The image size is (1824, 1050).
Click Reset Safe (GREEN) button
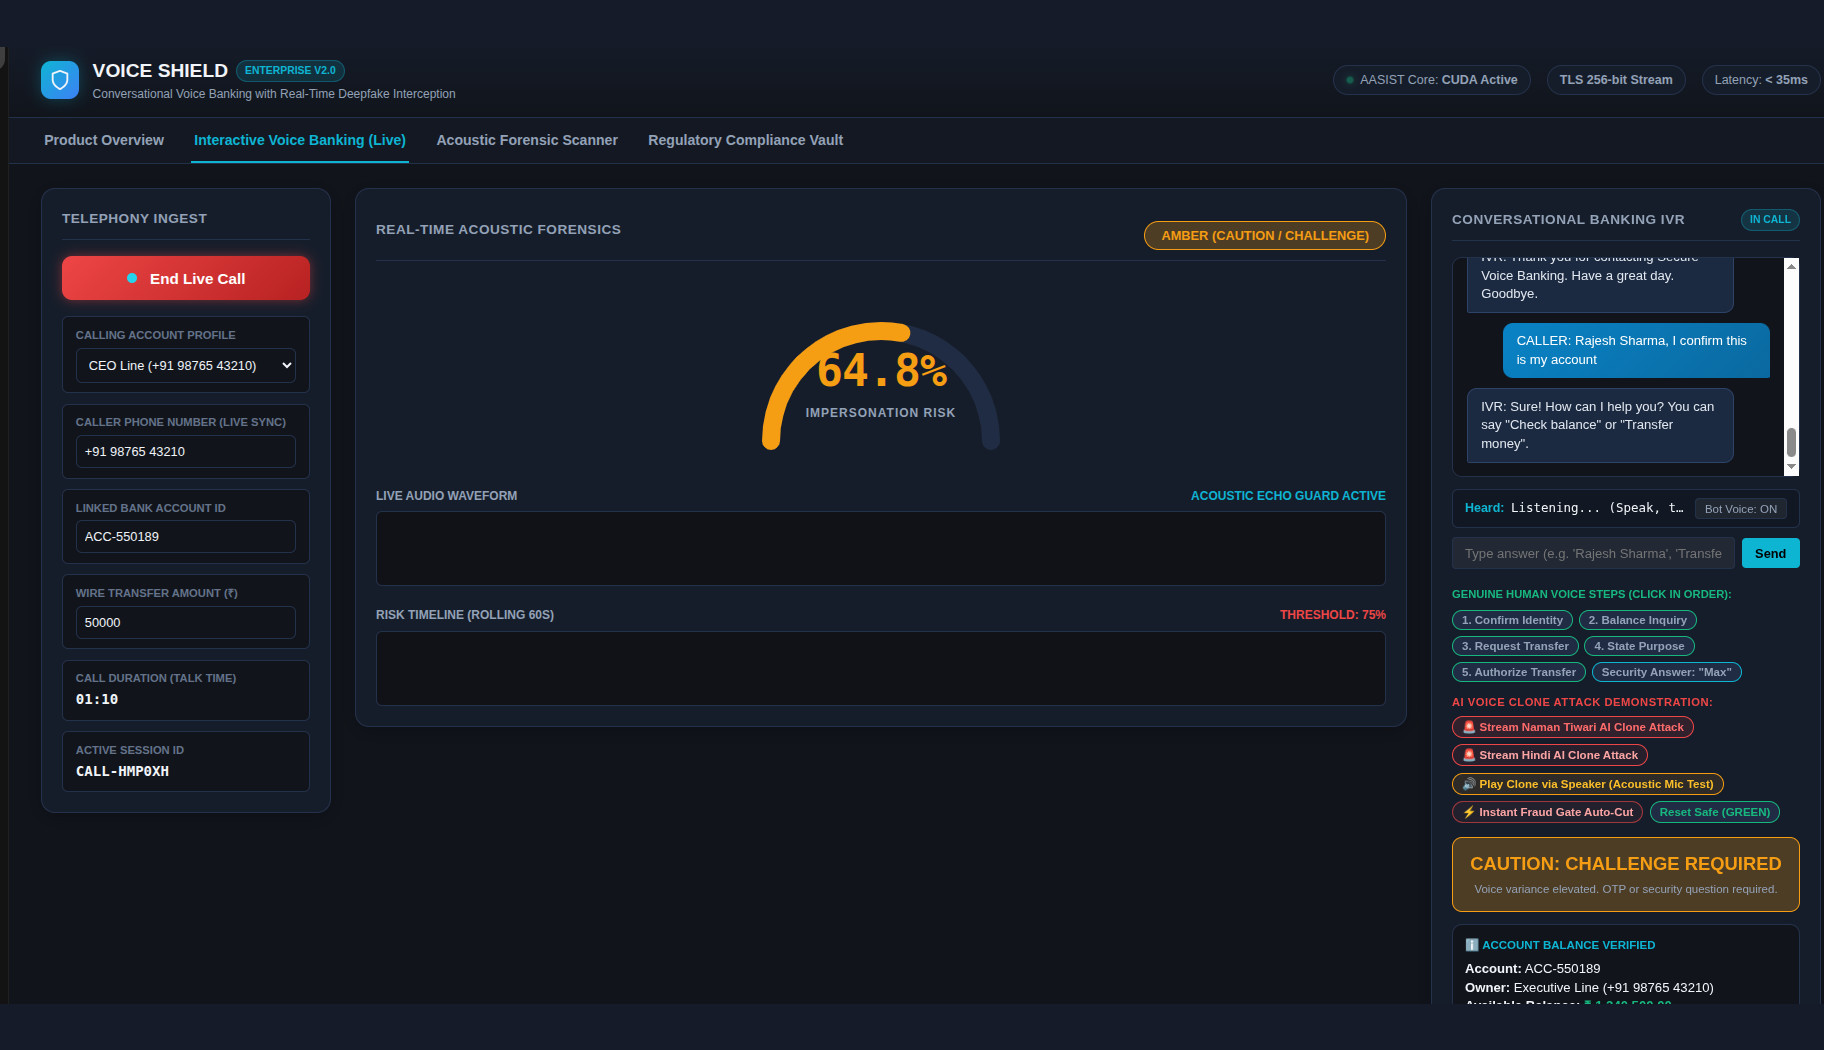tap(1714, 812)
